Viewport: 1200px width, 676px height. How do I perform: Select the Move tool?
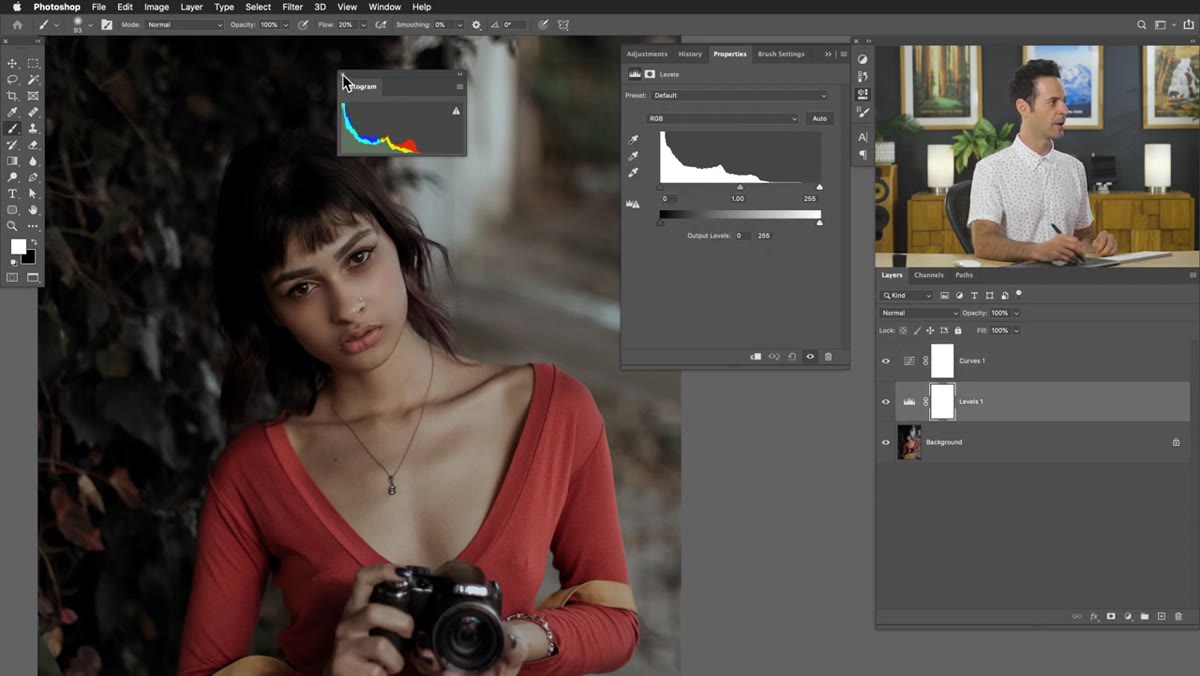pos(13,63)
